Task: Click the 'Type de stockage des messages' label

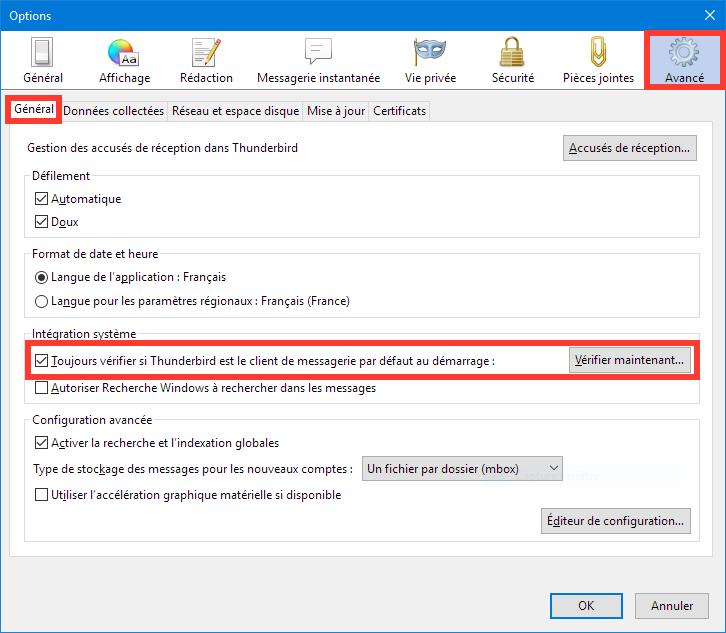Action: [x=192, y=469]
